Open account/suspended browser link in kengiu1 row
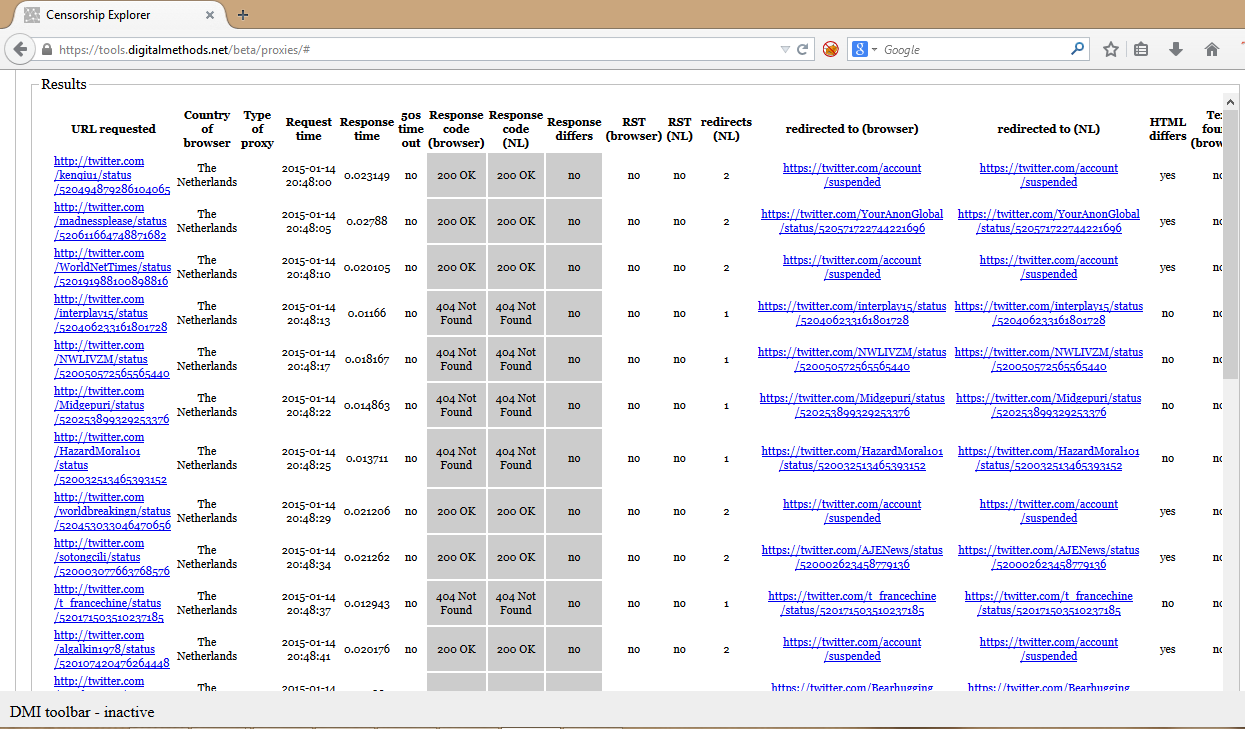Screen dimensions: 1245x729 coord(852,175)
